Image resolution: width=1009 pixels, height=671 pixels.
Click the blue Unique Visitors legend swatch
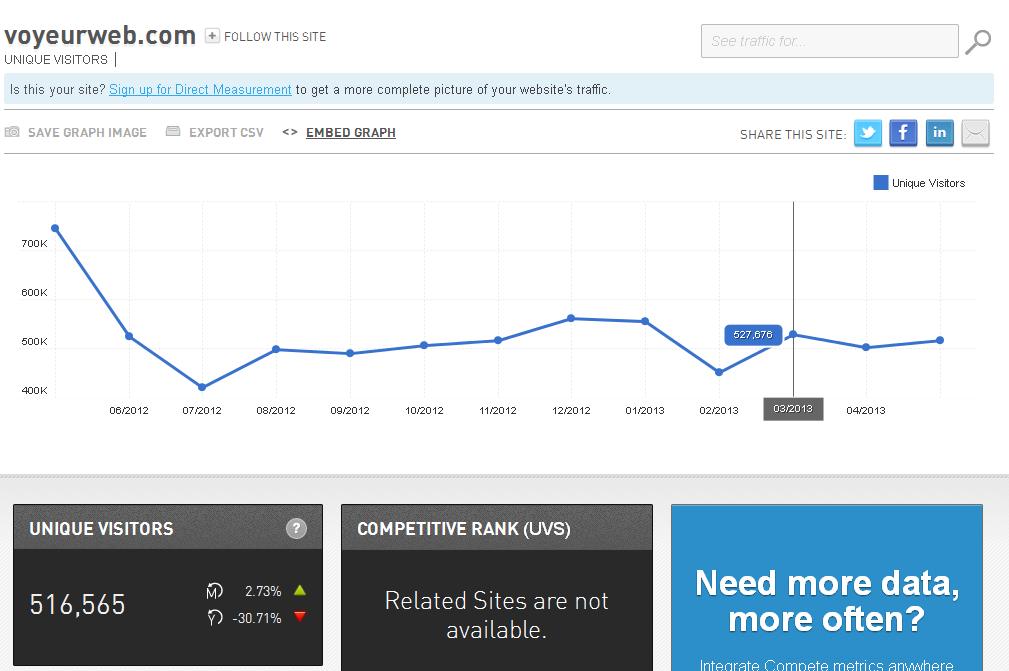[880, 183]
